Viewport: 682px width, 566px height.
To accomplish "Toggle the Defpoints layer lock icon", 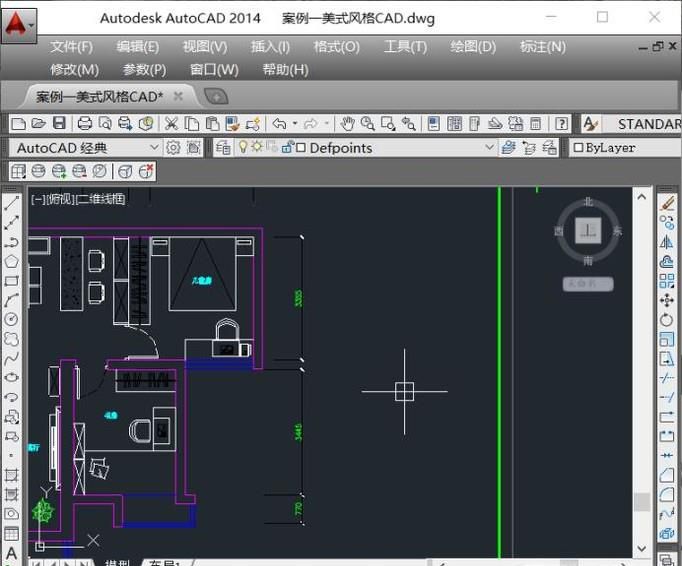I will click(287, 148).
